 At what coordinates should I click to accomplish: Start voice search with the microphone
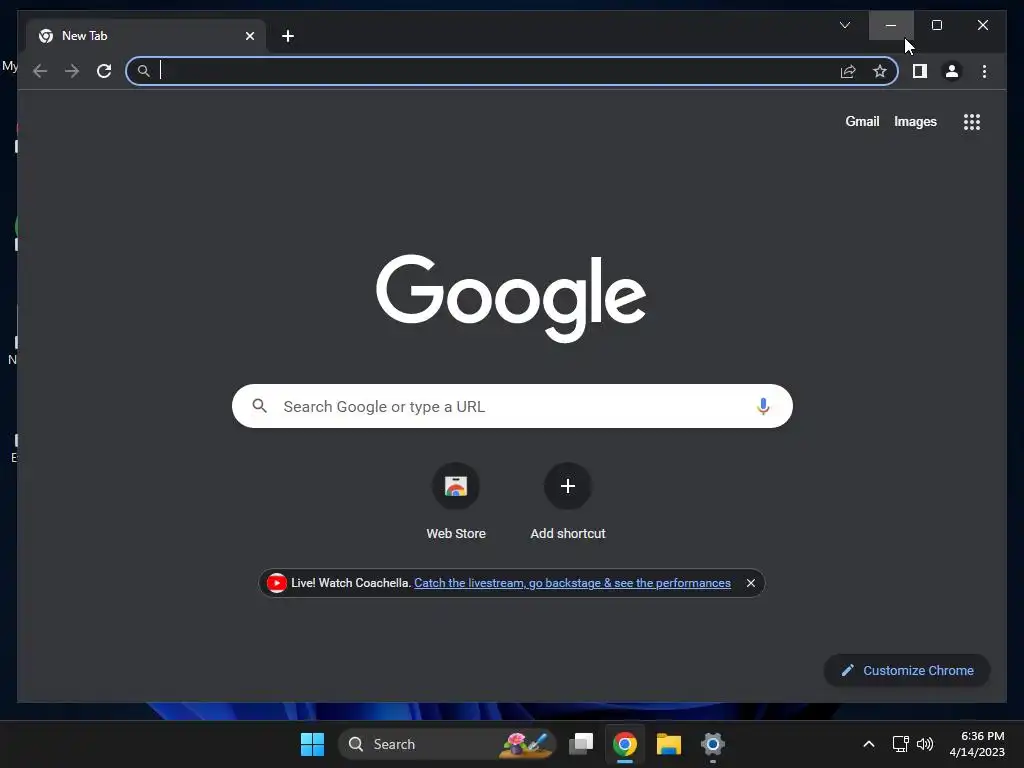(x=763, y=406)
